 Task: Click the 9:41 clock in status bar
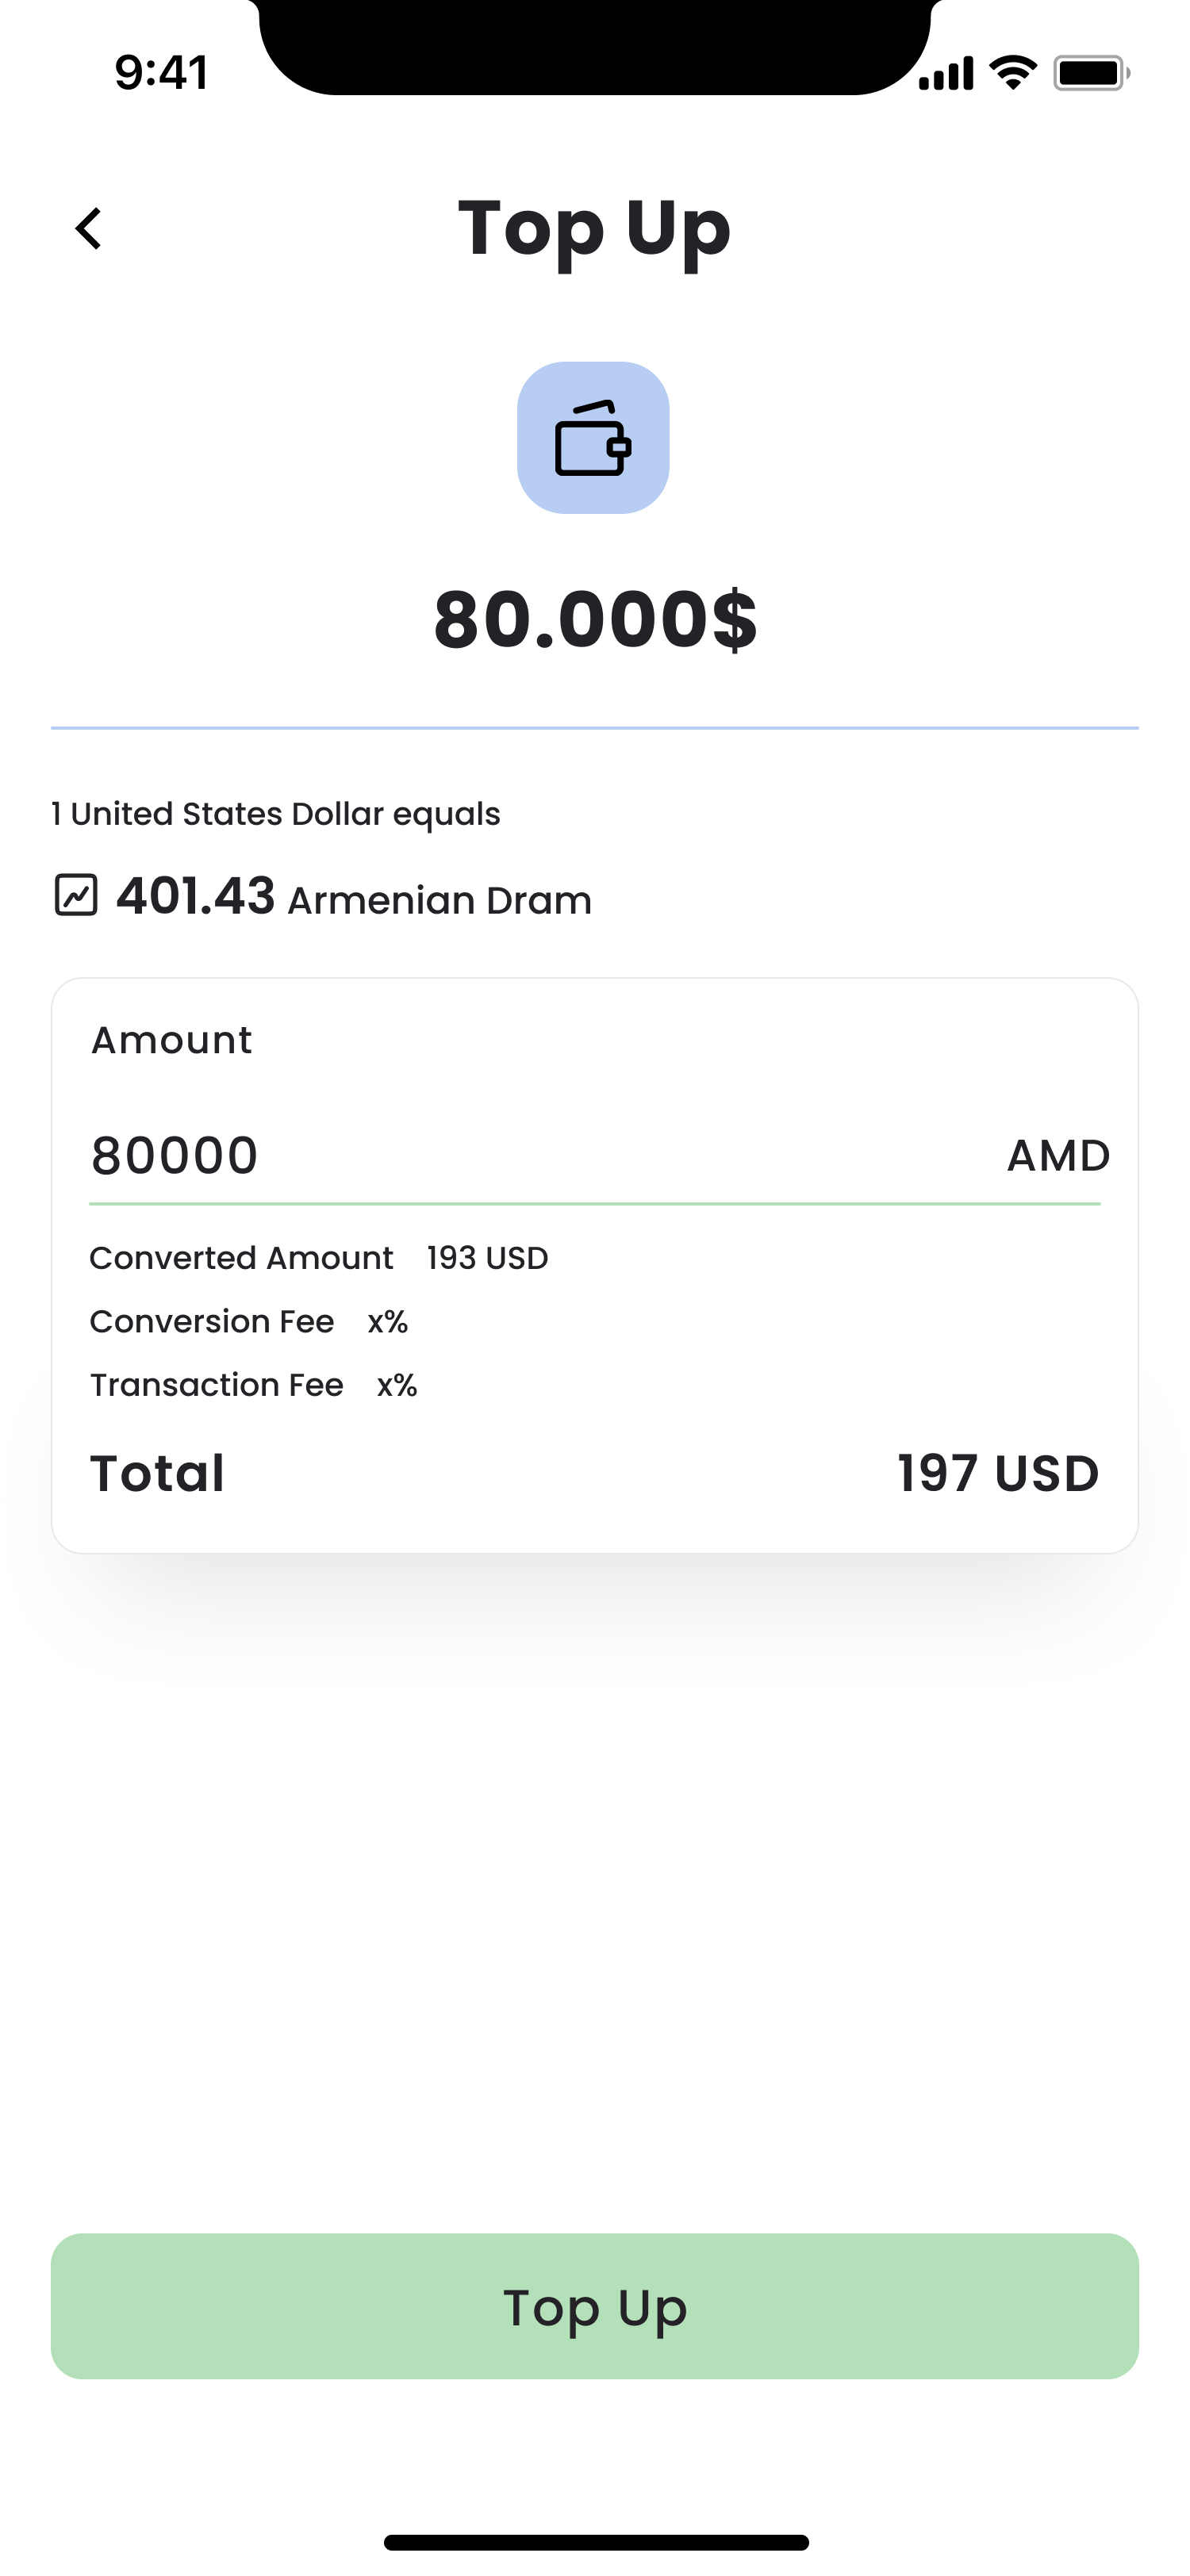click(161, 73)
